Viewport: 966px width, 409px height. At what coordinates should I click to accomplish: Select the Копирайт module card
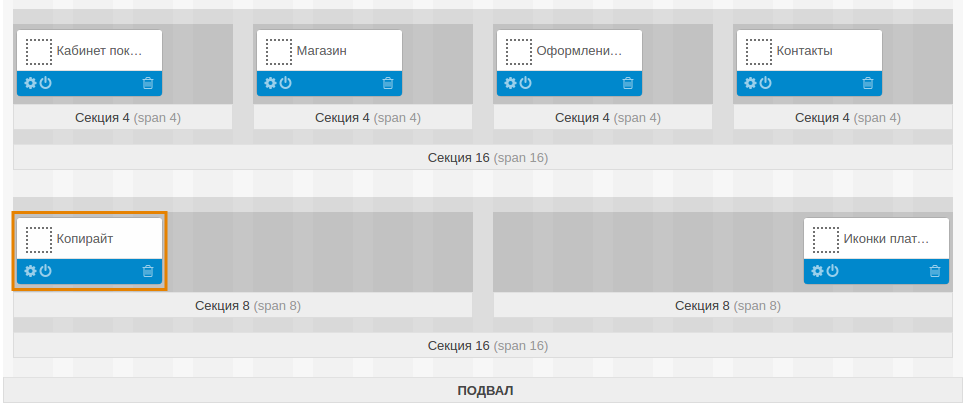point(89,240)
